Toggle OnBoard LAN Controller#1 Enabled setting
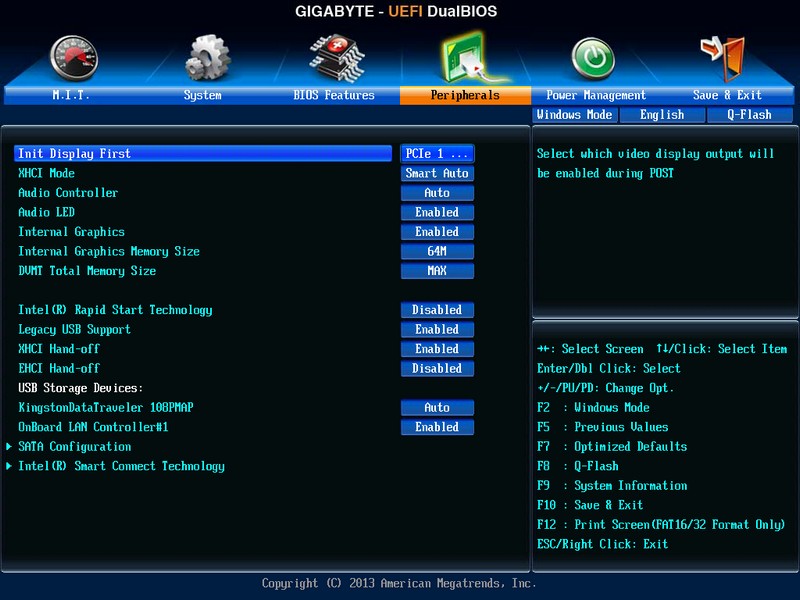This screenshot has height=600, width=800. click(437, 427)
